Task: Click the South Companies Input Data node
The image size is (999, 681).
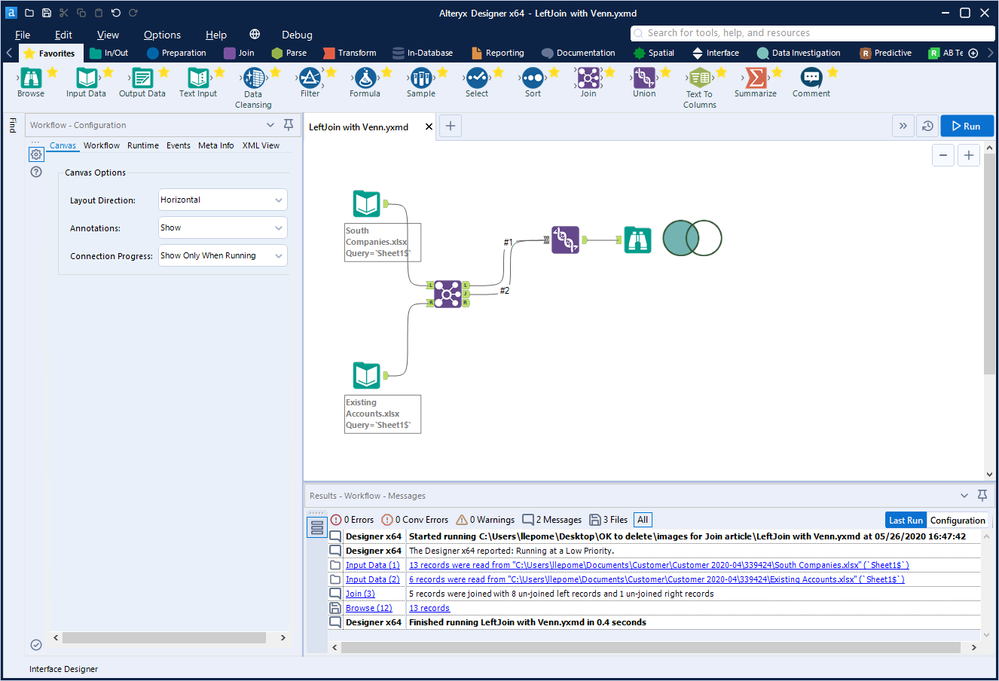Action: coord(366,204)
